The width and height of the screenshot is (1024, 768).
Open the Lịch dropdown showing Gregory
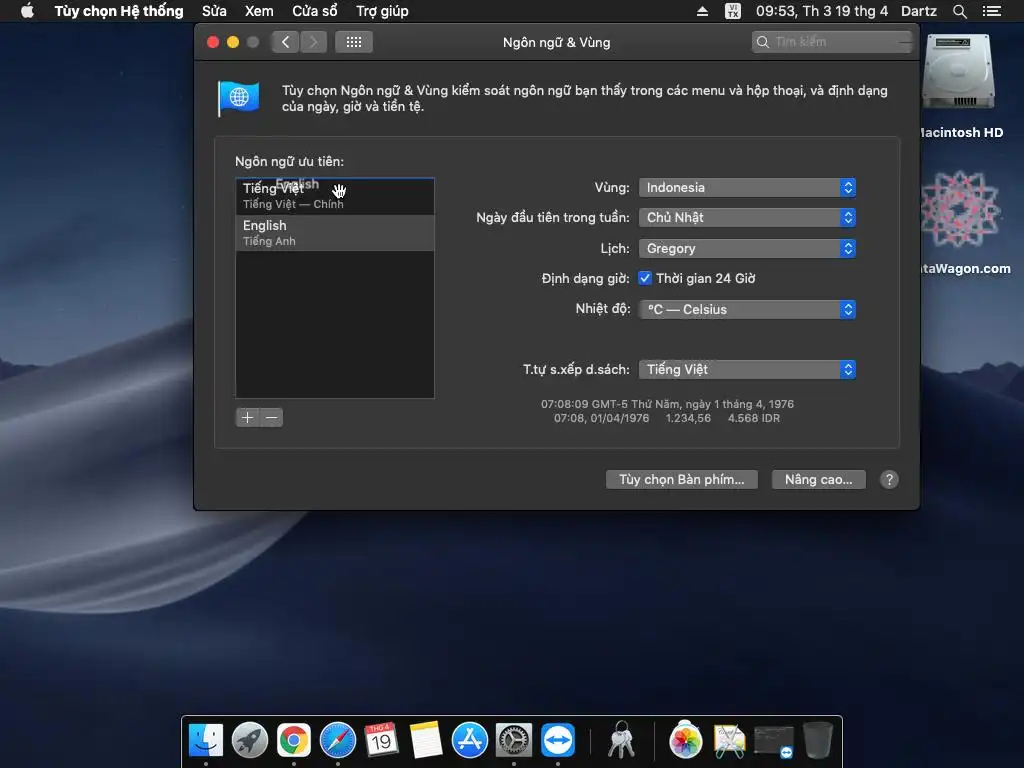pos(747,248)
